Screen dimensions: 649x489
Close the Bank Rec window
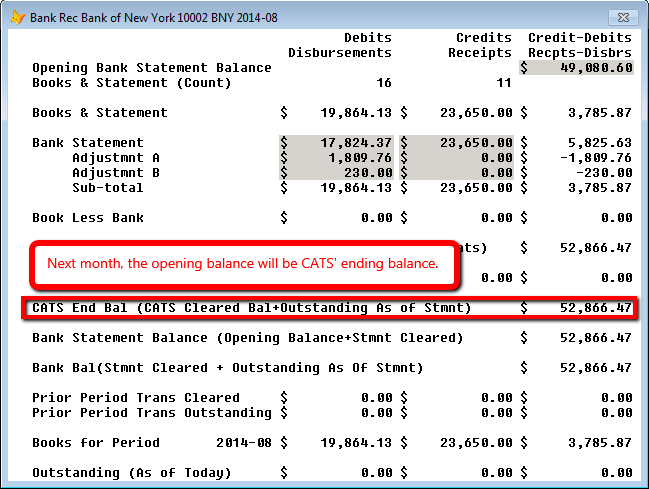623,17
